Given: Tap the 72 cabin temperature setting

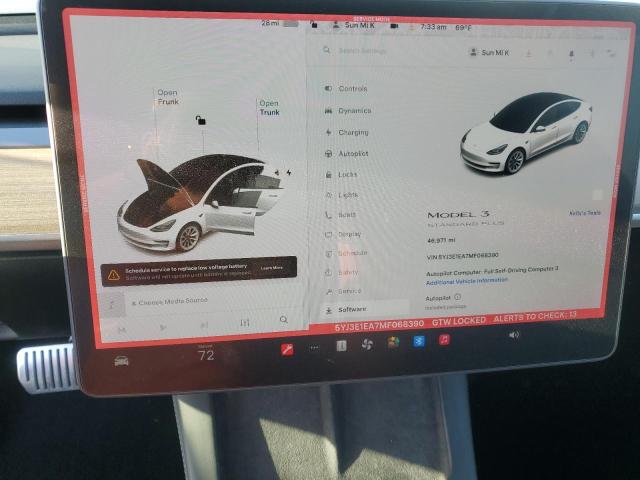Looking at the screenshot, I should (206, 354).
